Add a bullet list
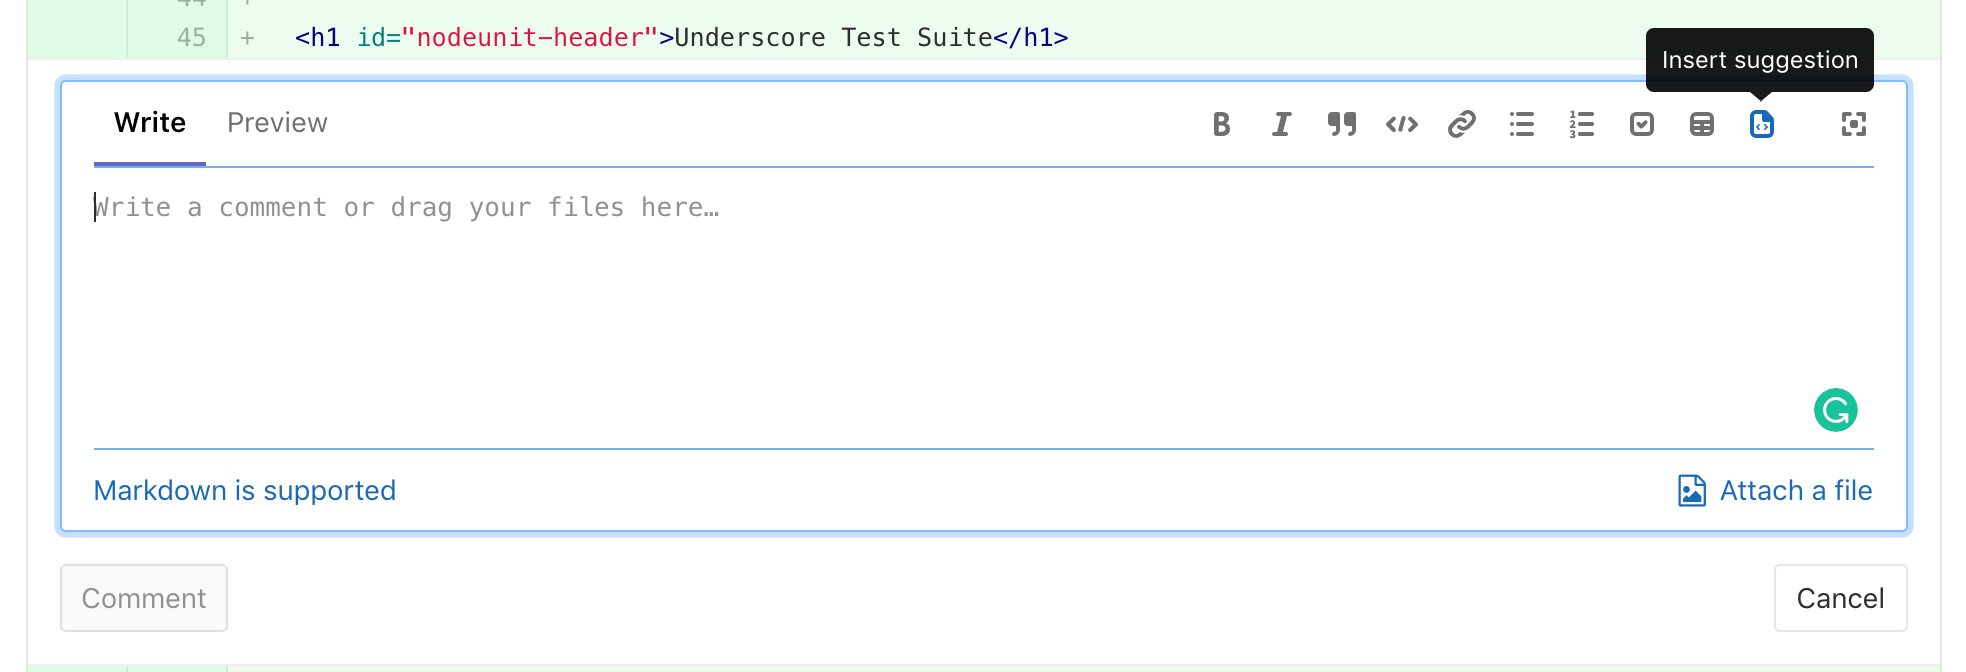1966x672 pixels. [1521, 124]
